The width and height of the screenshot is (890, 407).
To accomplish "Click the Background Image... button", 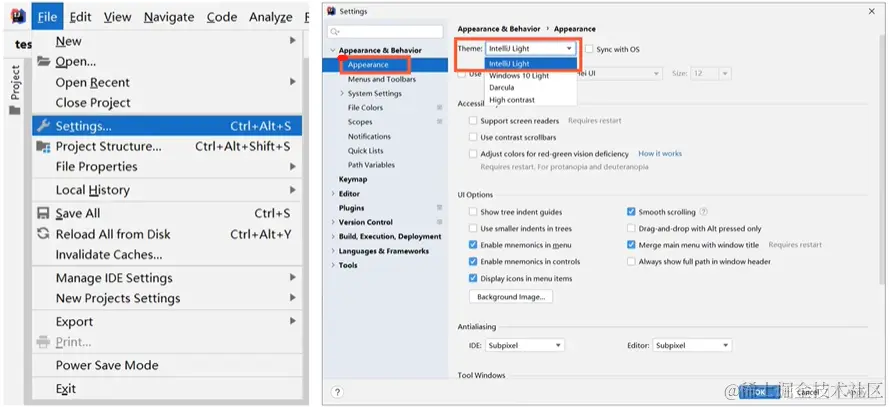I will tap(511, 297).
